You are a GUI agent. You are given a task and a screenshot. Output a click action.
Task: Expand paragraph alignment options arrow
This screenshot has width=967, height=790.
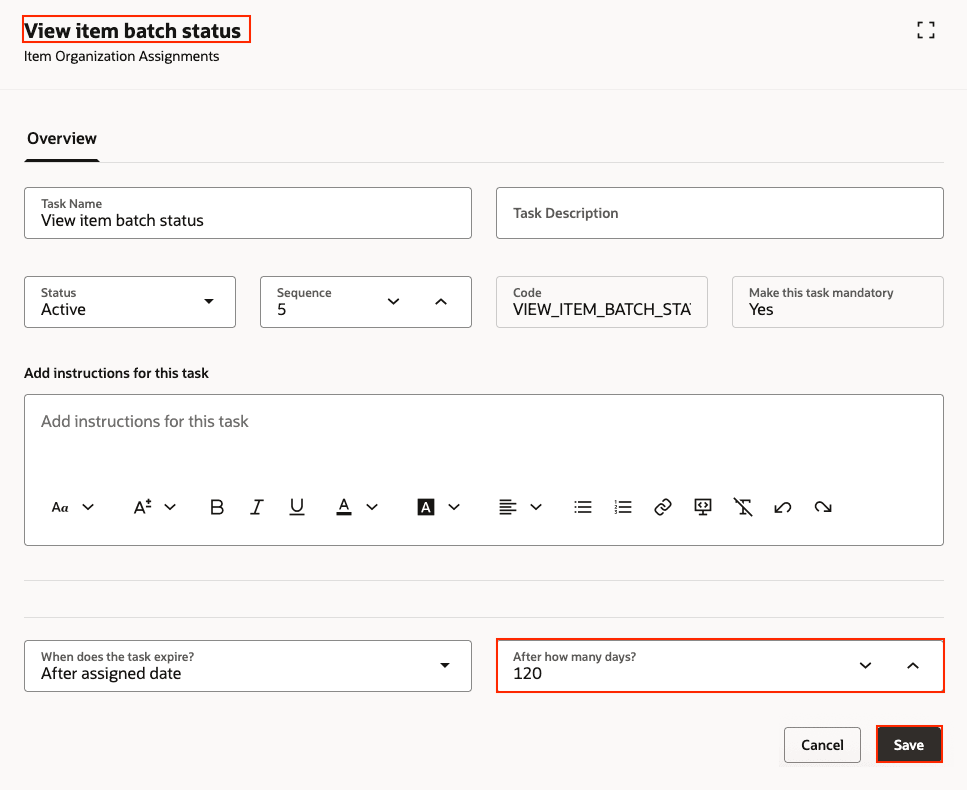click(x=536, y=507)
